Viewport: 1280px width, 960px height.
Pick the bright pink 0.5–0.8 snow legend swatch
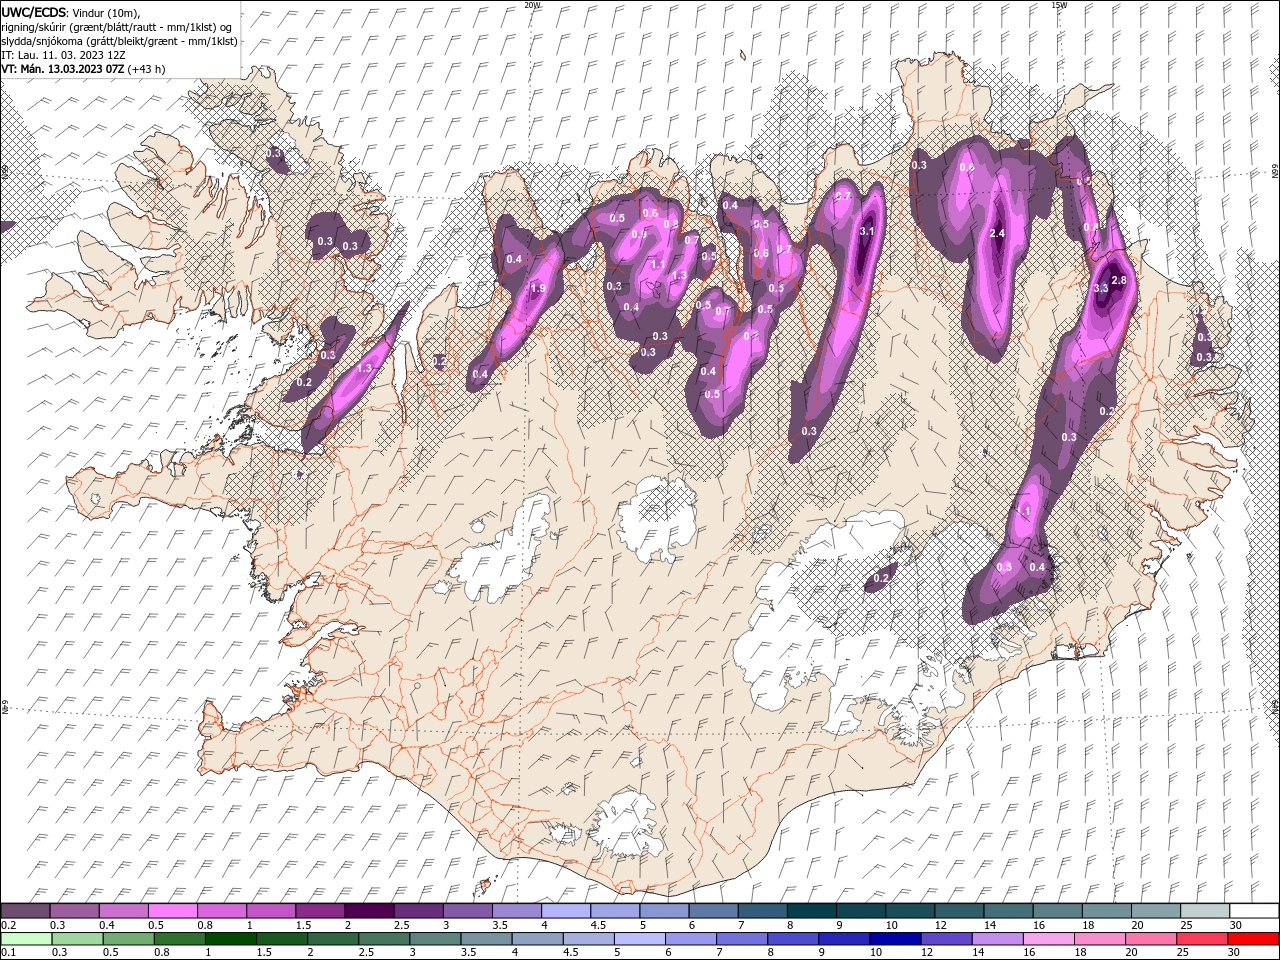click(x=173, y=911)
